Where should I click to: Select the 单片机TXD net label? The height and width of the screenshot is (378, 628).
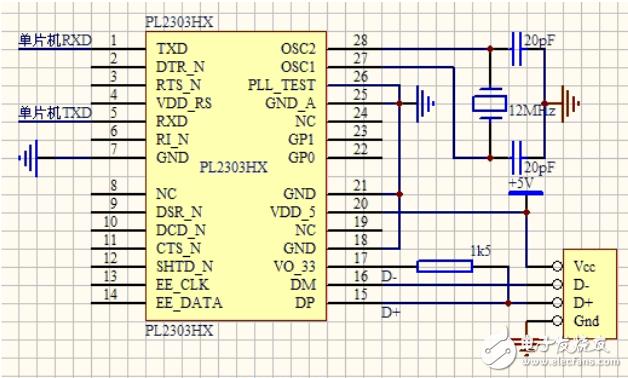(x=55, y=113)
